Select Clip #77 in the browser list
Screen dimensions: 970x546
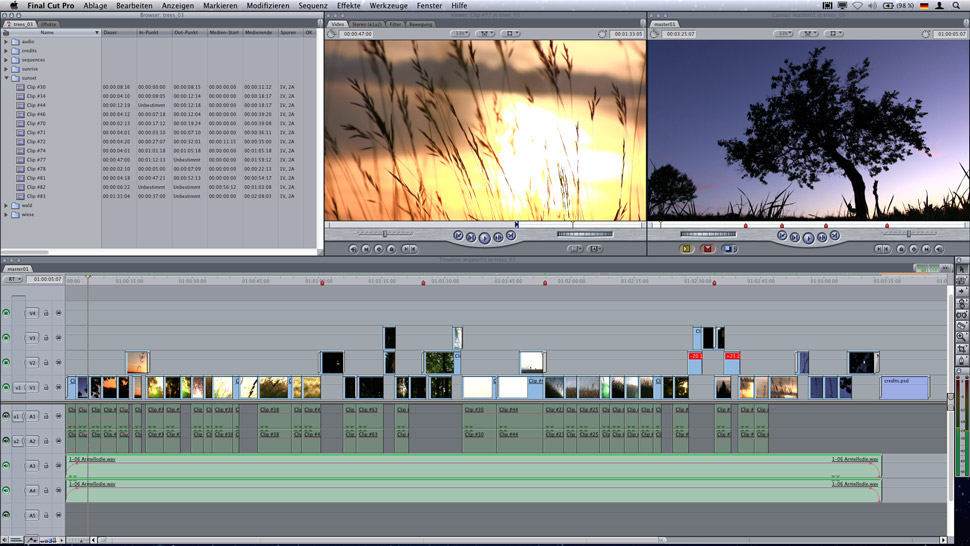pos(35,160)
